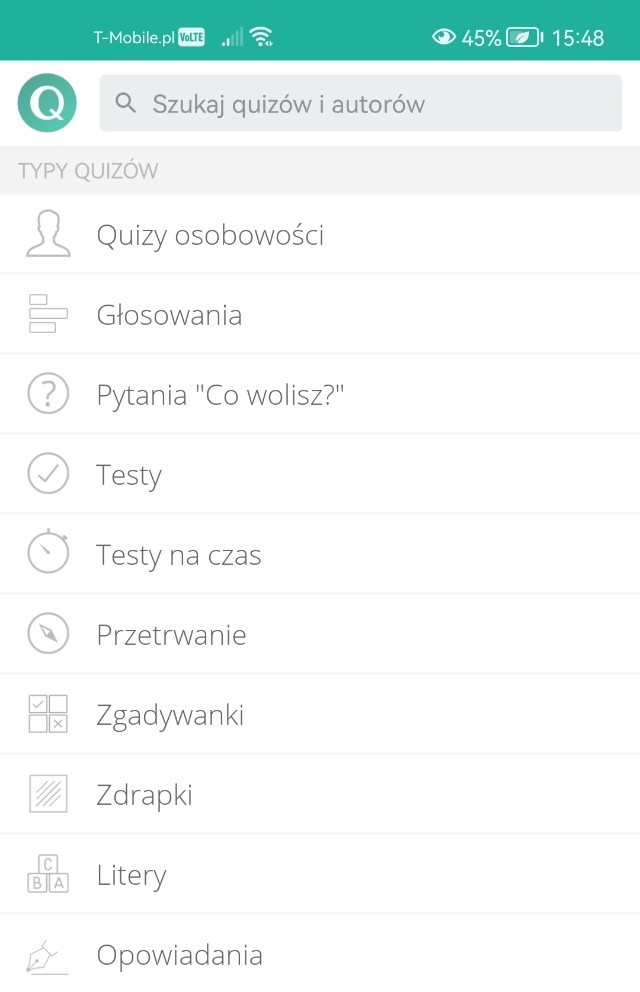This screenshot has height=992, width=640.
Task: Tap the compass icon
Action: pyautogui.click(x=48, y=634)
